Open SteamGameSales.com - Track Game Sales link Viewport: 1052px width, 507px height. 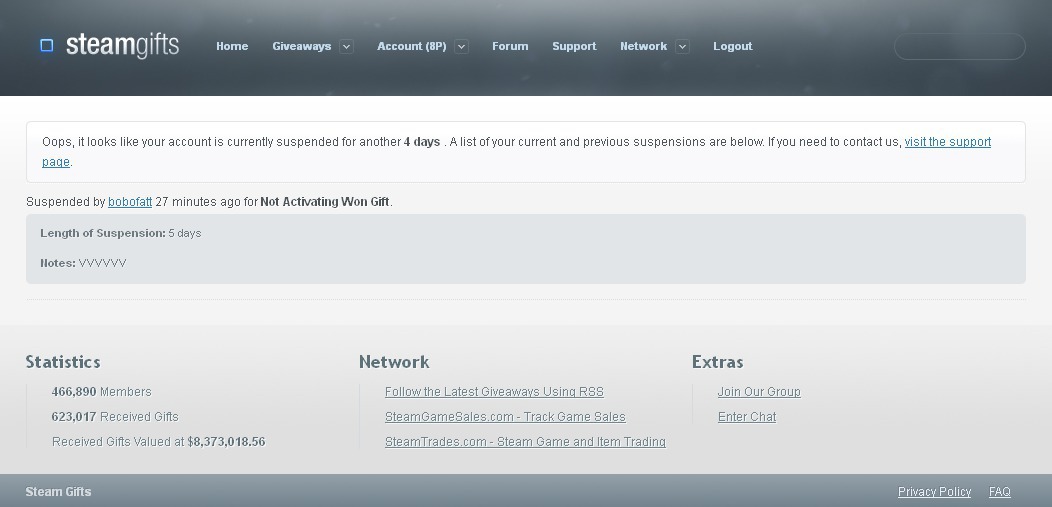[505, 416]
